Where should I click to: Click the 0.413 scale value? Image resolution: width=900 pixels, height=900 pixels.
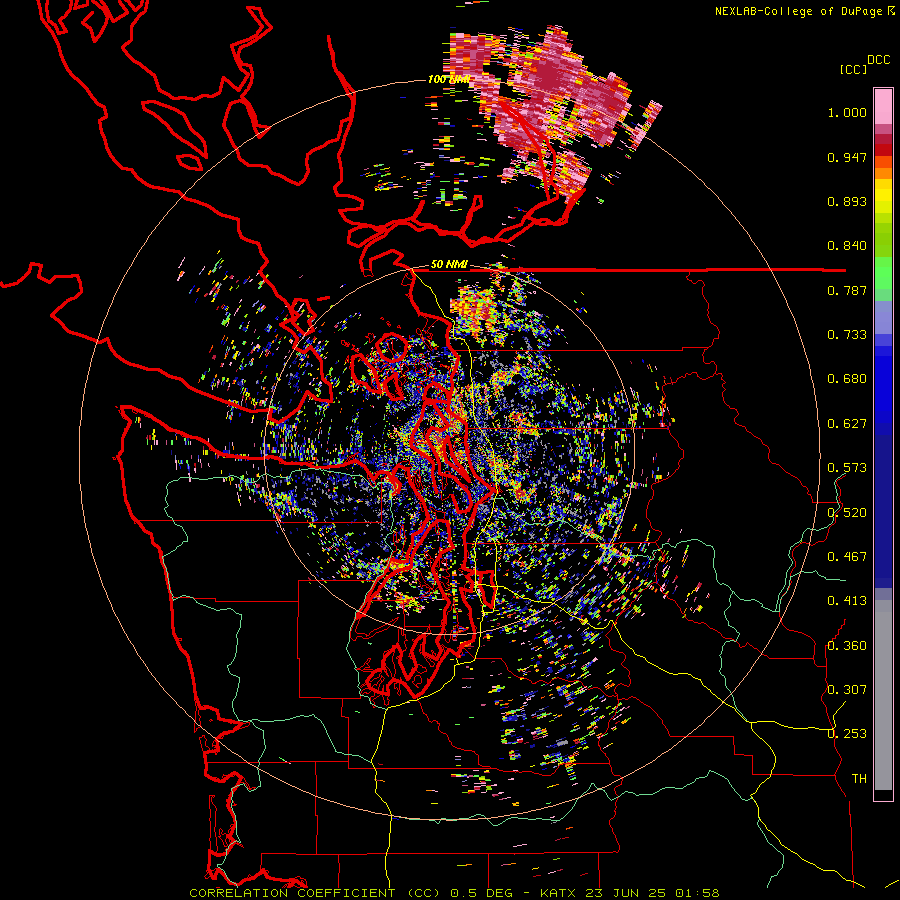[847, 601]
